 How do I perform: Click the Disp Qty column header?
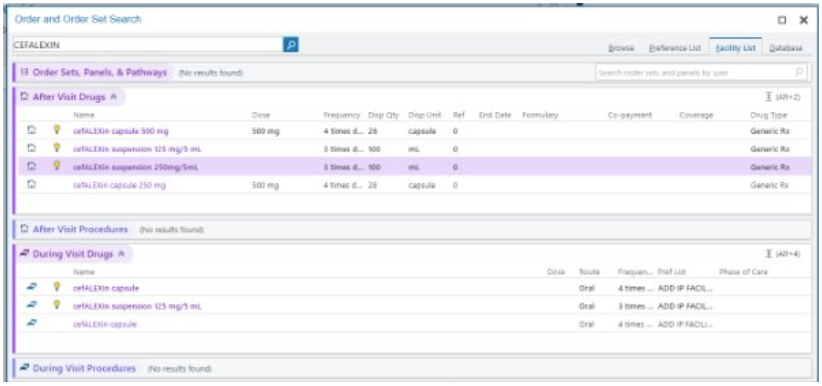point(384,115)
